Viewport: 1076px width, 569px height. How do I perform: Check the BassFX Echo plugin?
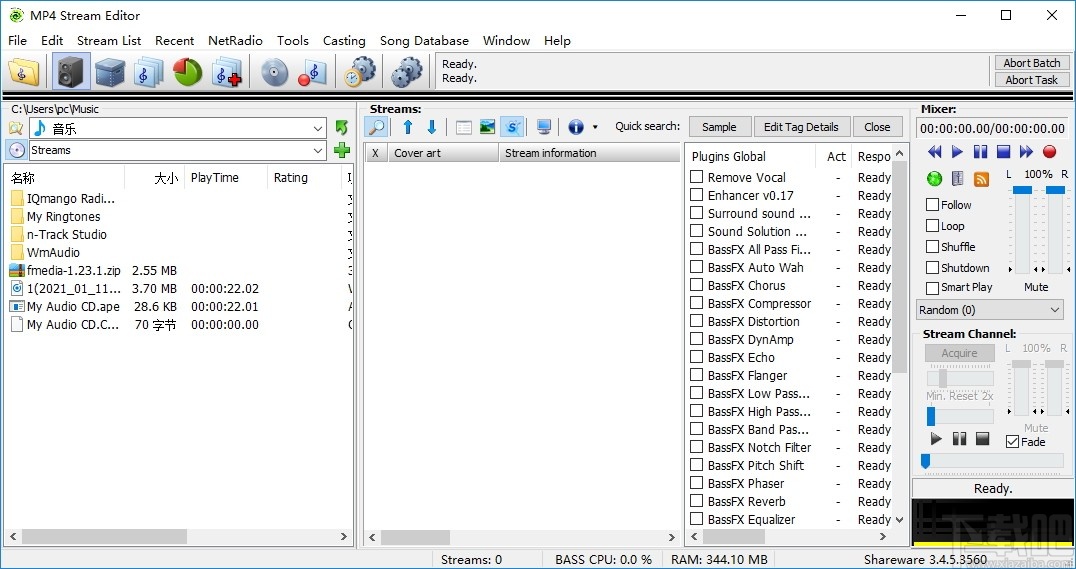pos(697,357)
